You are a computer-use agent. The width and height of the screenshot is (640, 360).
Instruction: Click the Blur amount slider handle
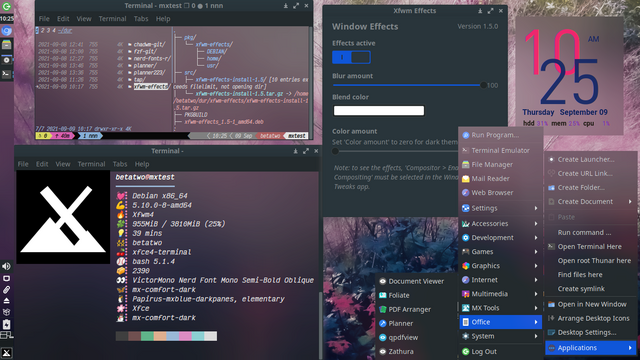483,85
